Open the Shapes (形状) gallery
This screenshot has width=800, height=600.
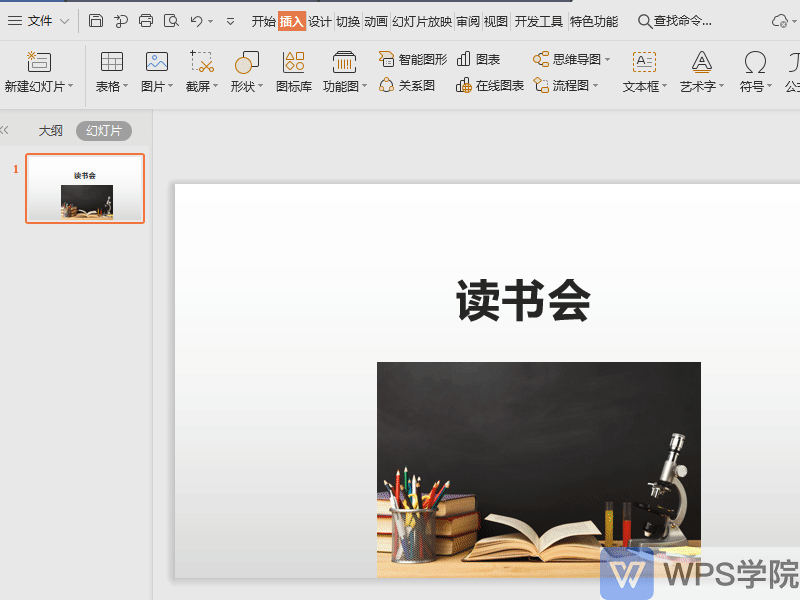click(244, 72)
